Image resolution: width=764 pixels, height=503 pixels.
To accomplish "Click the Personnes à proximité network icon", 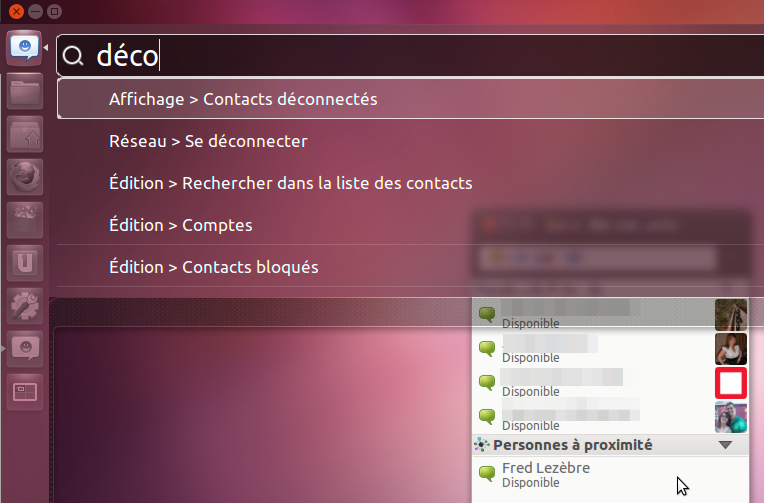I will (481, 445).
